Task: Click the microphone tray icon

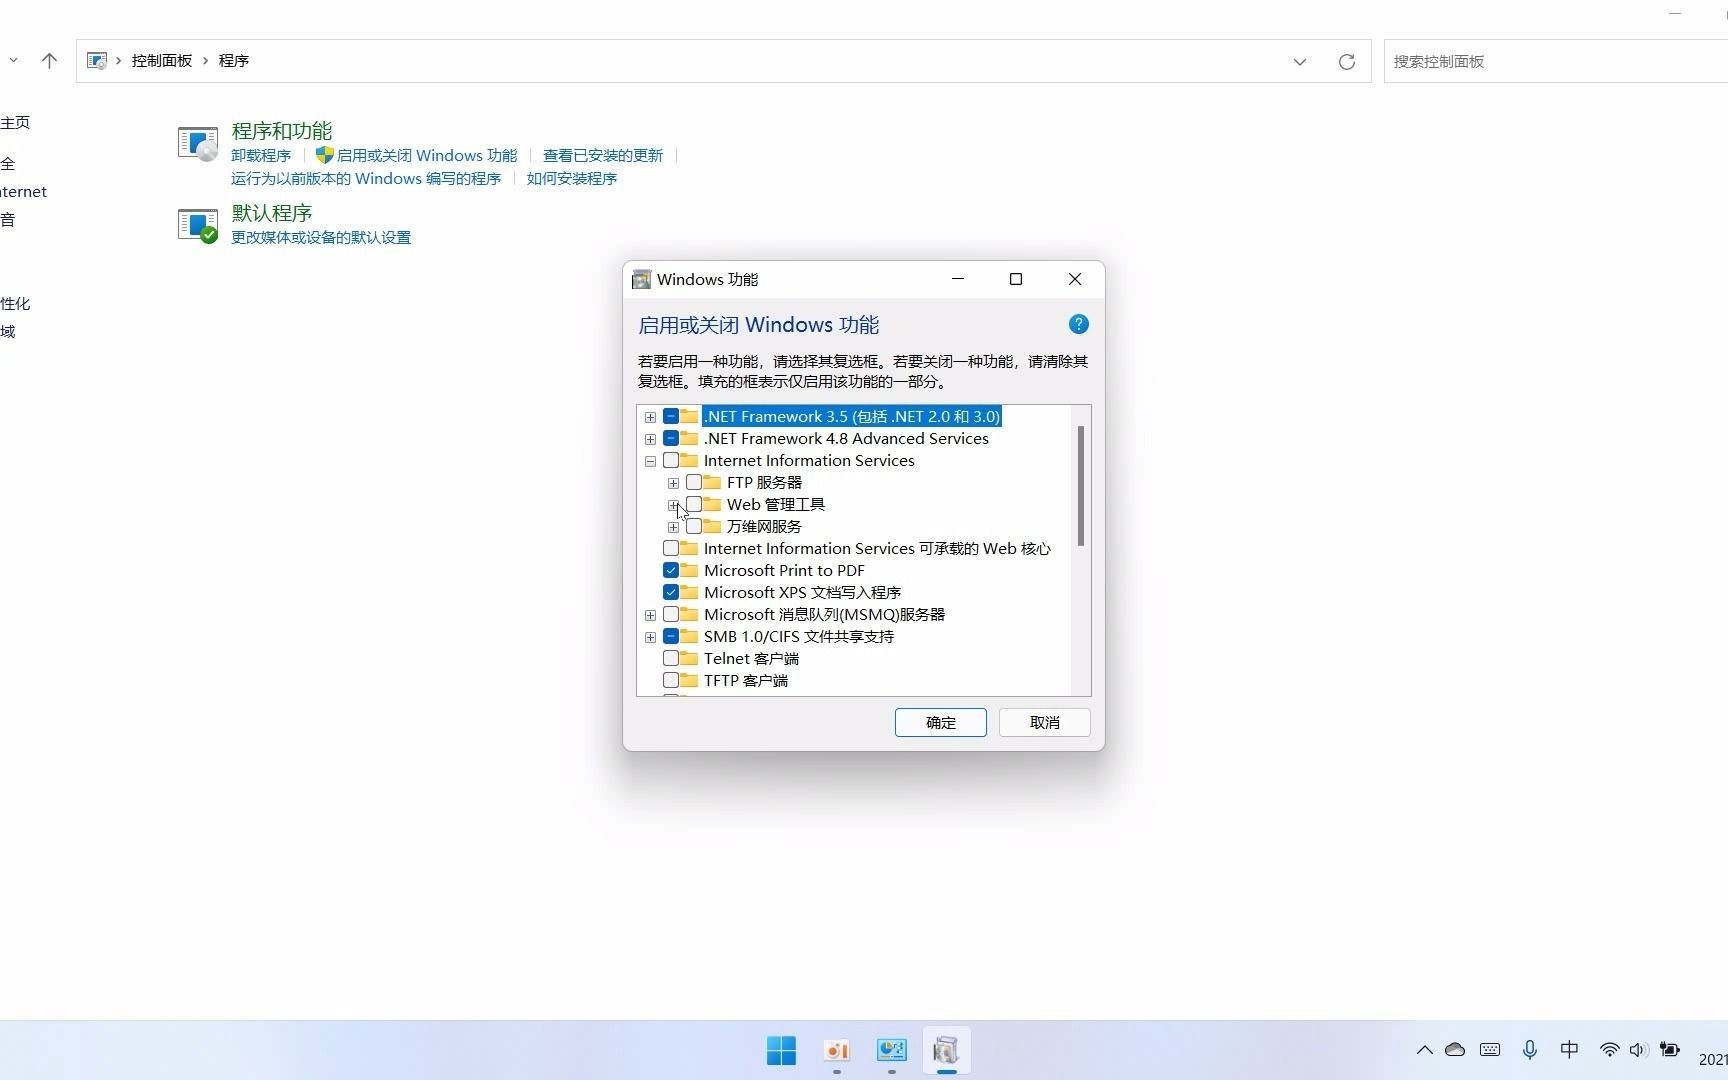Action: [1530, 1050]
